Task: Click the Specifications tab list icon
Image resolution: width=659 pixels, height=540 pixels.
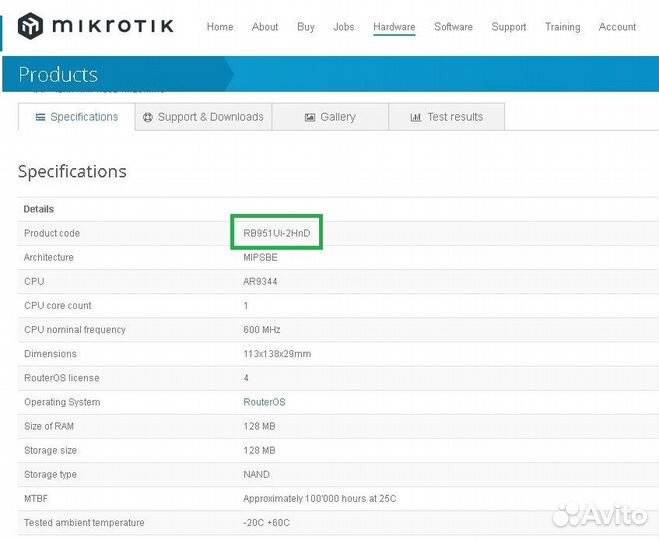Action: [40, 117]
